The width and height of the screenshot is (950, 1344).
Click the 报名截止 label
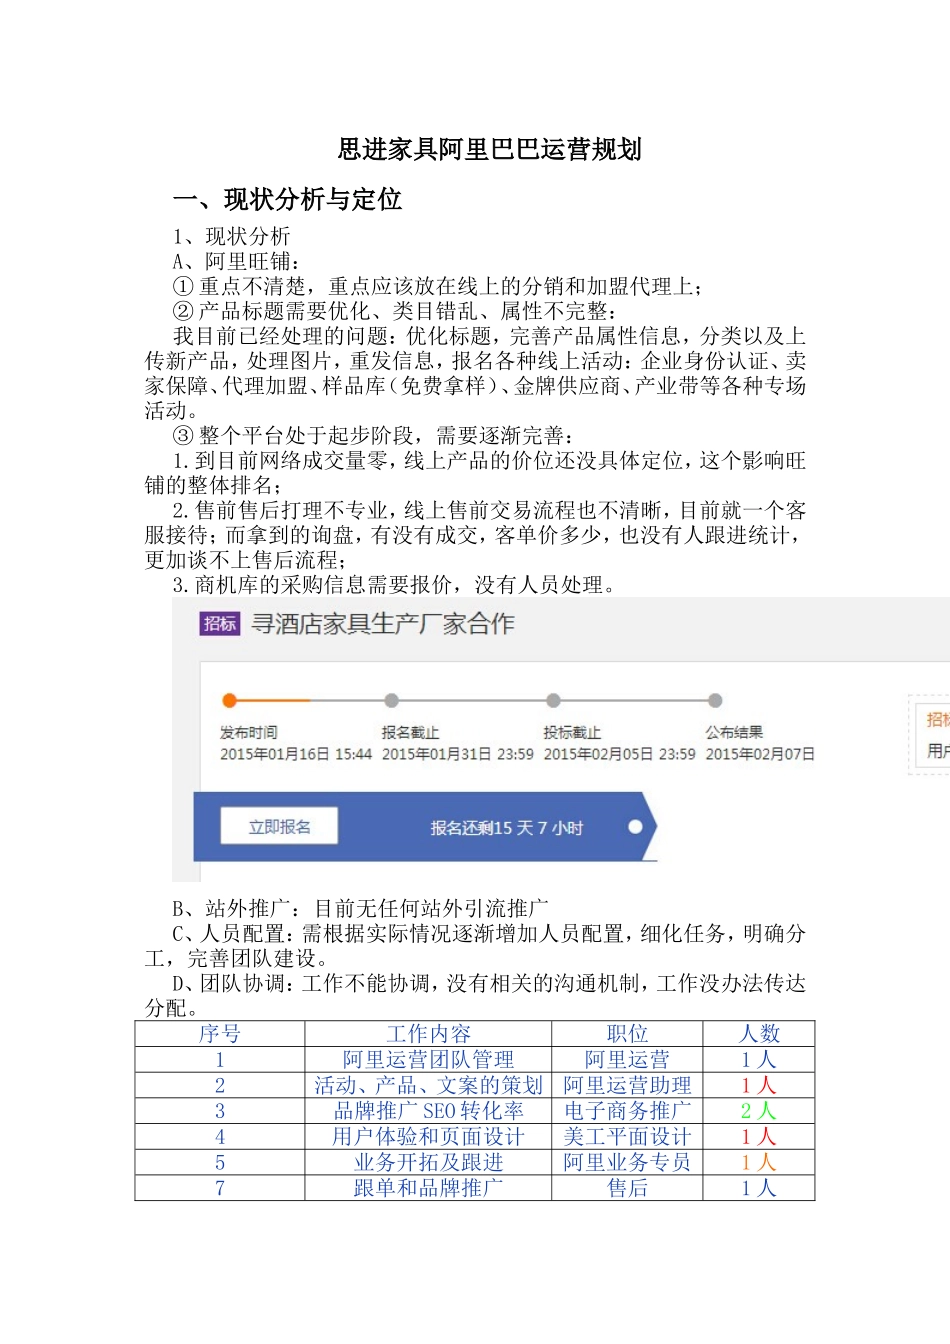[411, 733]
